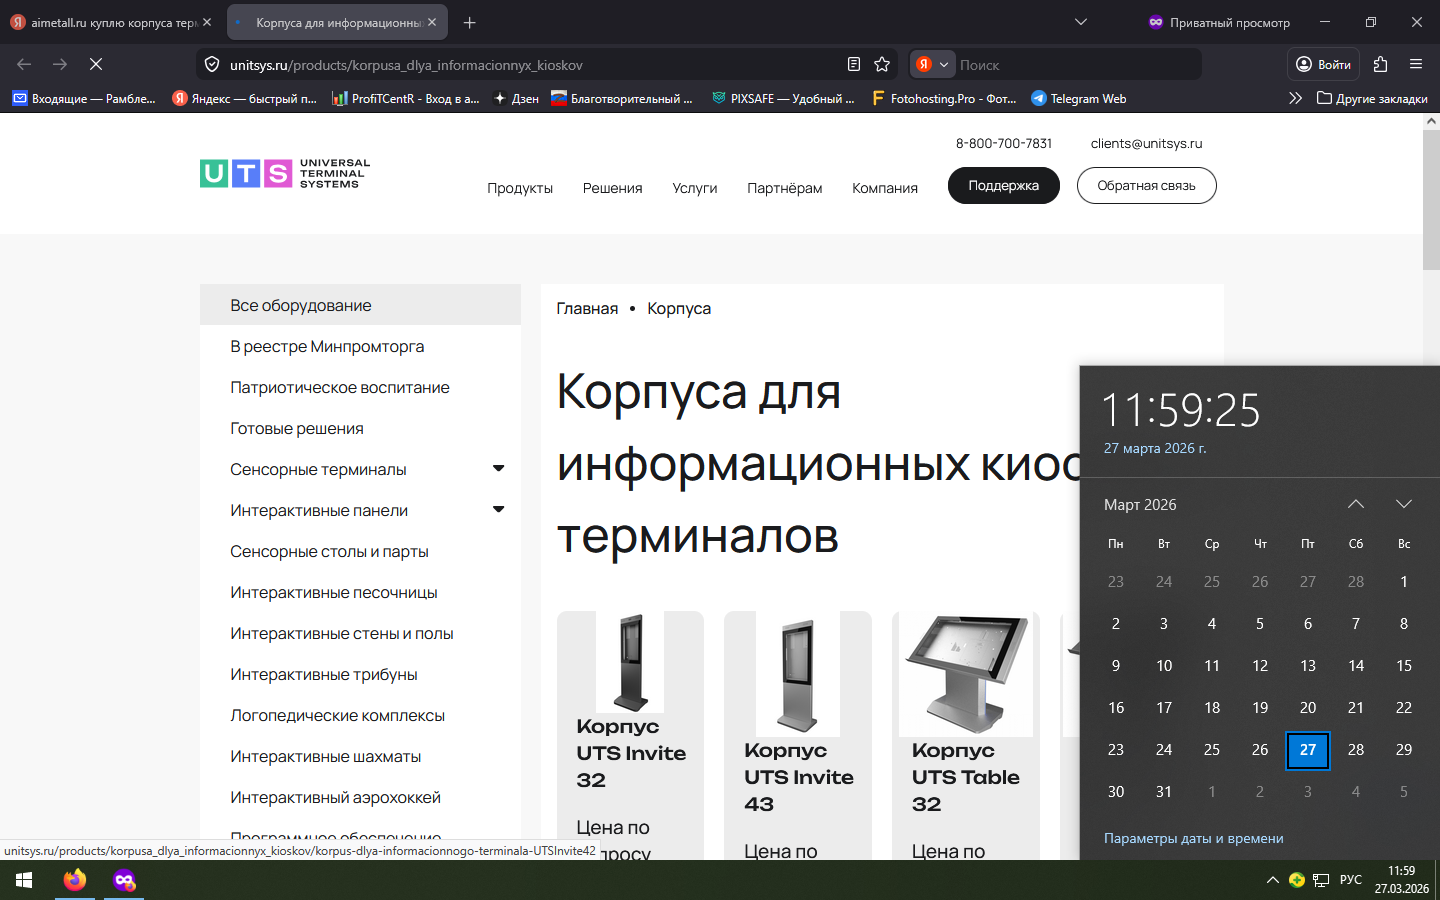Show more bookmarks chevron in bookmarks bar
The image size is (1440, 900).
(1295, 98)
